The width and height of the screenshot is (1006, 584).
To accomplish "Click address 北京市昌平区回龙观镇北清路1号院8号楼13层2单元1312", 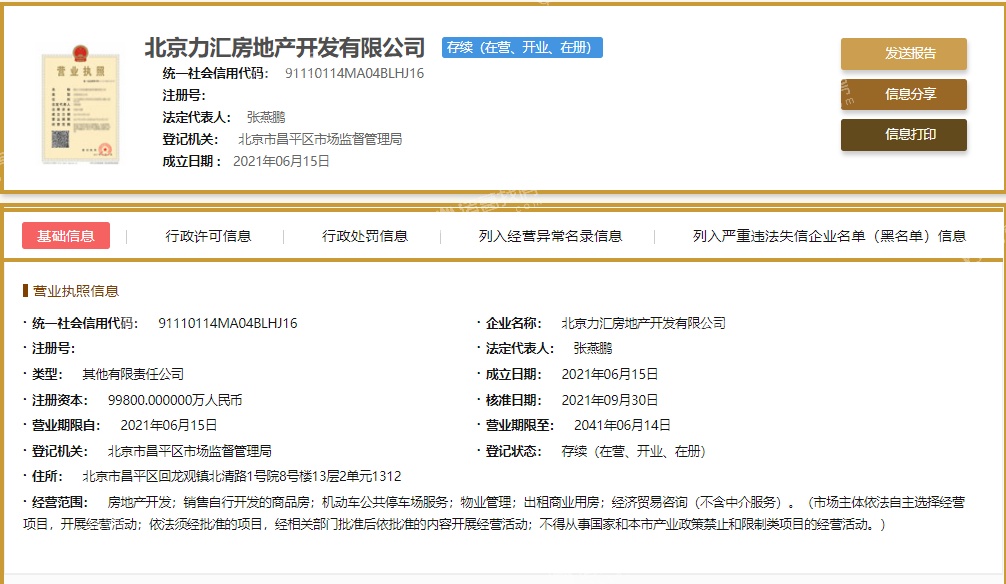I will (242, 476).
